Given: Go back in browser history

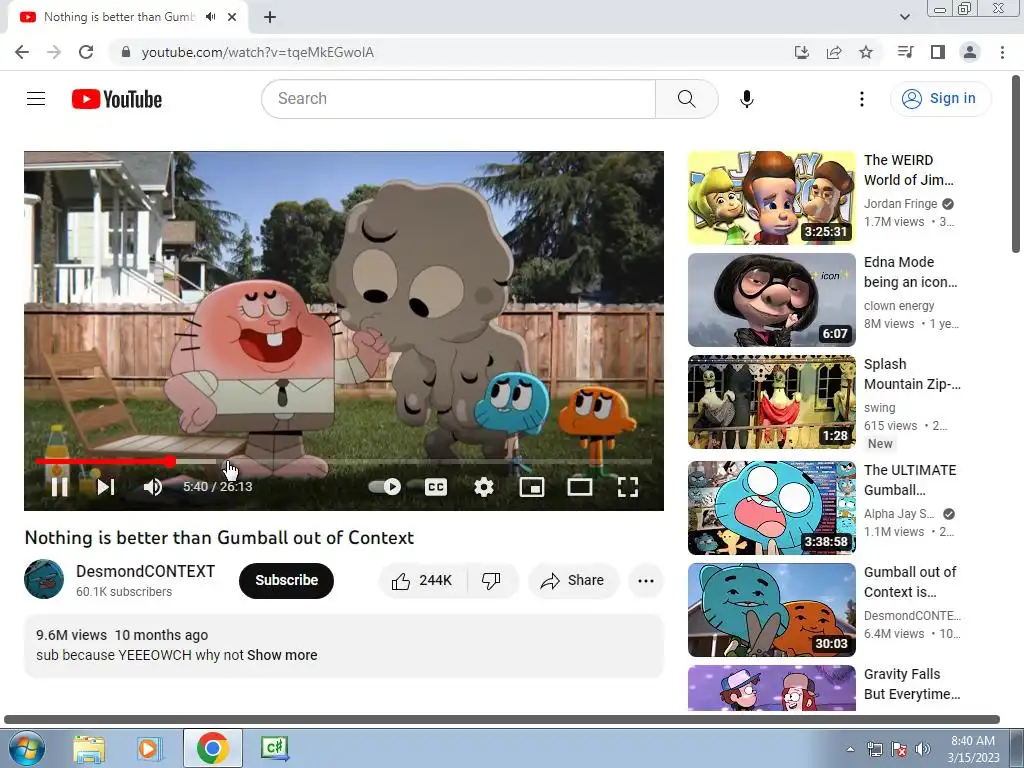Looking at the screenshot, I should coord(22,52).
